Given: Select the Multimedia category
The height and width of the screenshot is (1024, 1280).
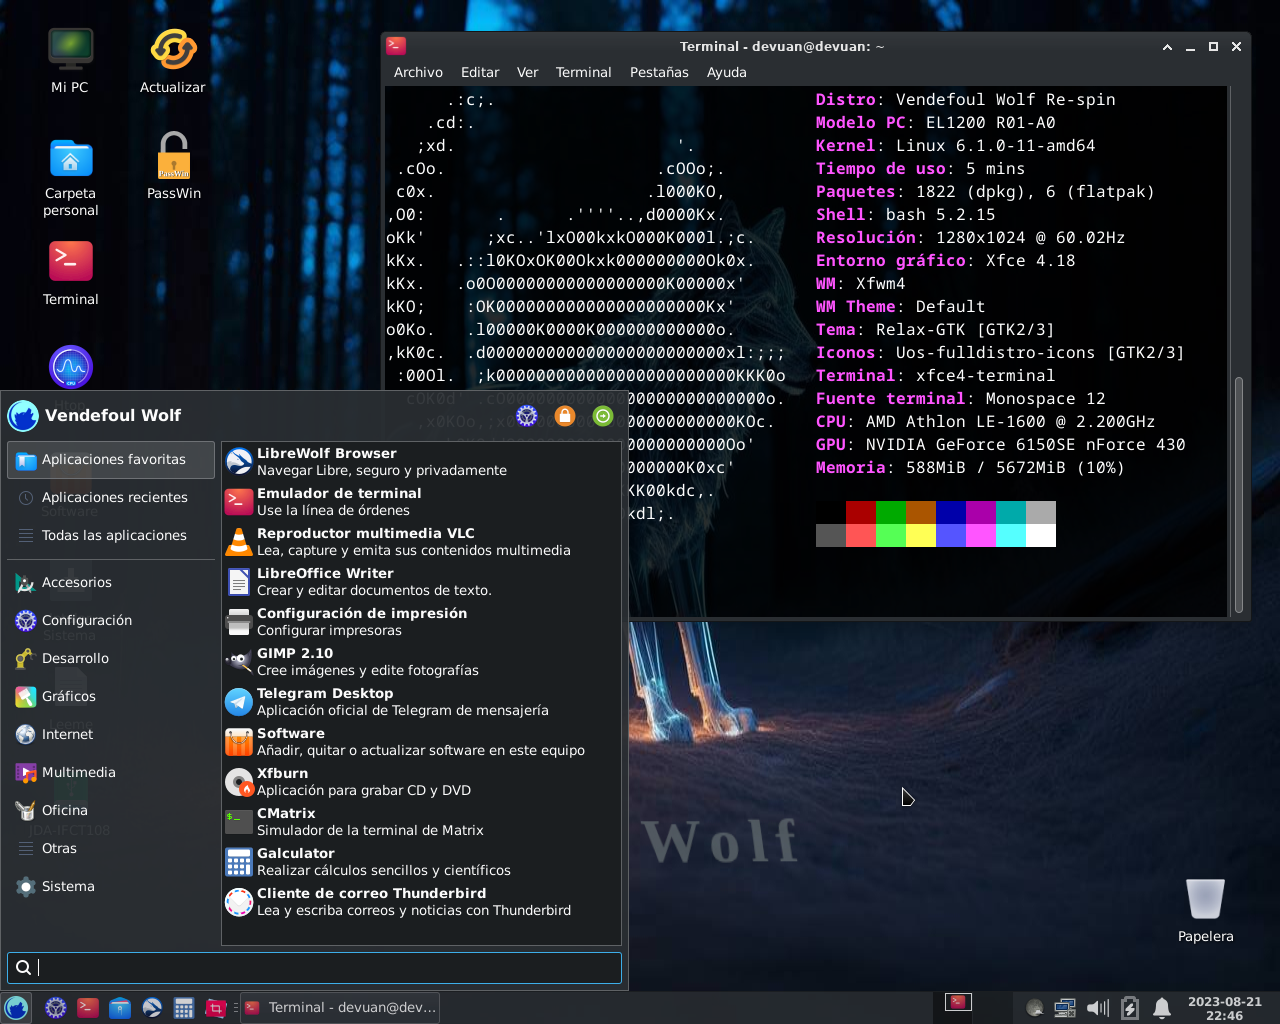Looking at the screenshot, I should 111,773.
